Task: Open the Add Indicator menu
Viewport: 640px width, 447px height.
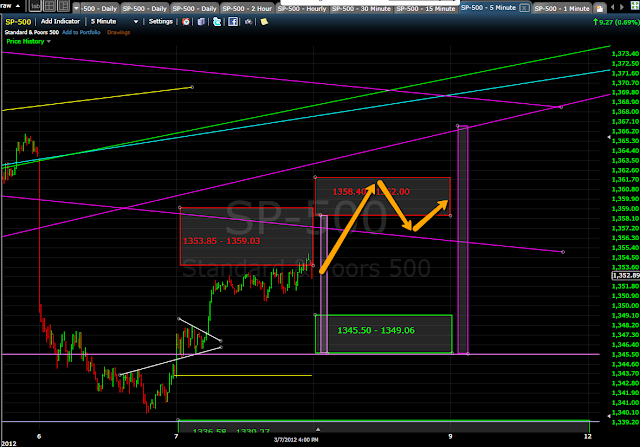Action: (x=60, y=21)
